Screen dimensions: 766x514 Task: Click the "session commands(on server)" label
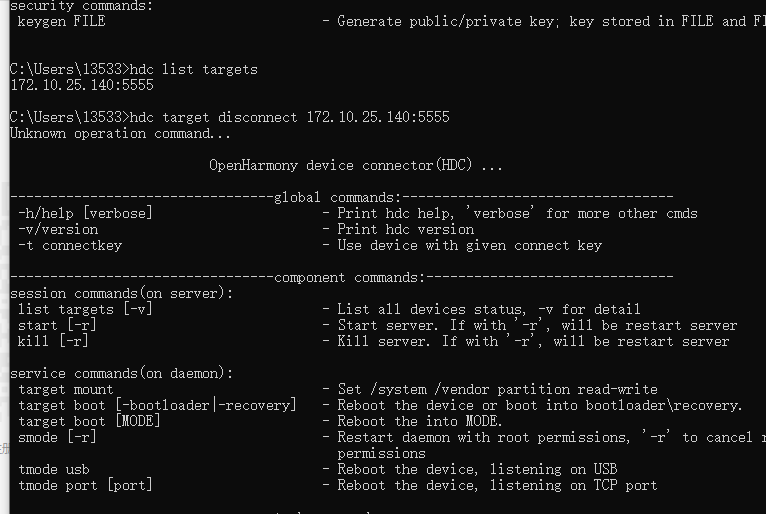[x=121, y=293]
